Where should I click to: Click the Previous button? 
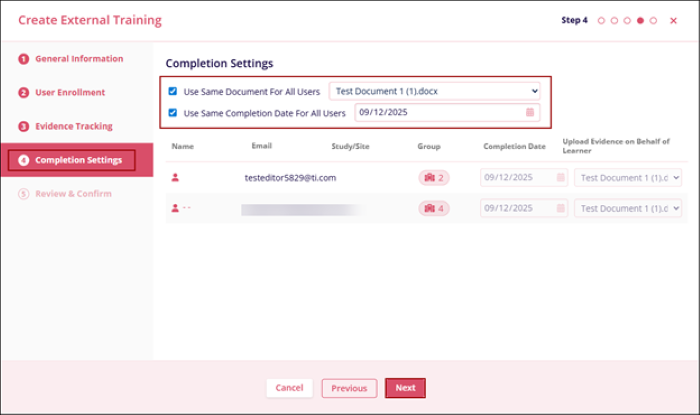tap(349, 388)
